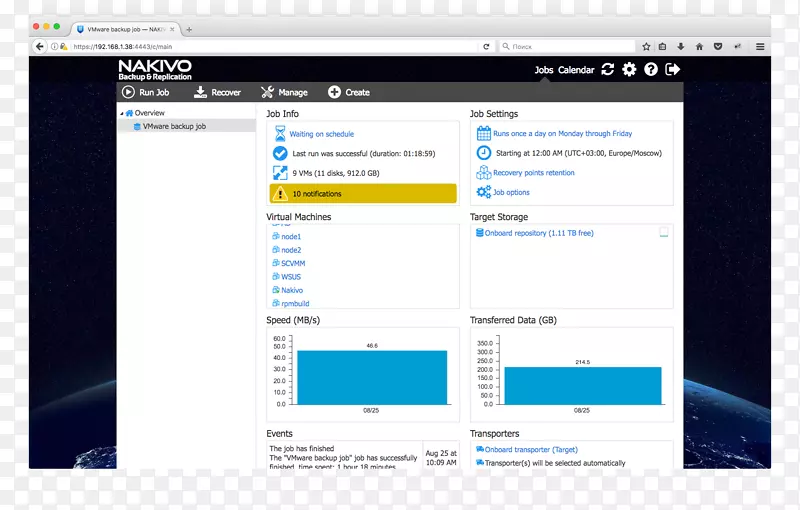Screen dimensions: 800x510
Task: Reload the page in browser
Action: pos(486,46)
